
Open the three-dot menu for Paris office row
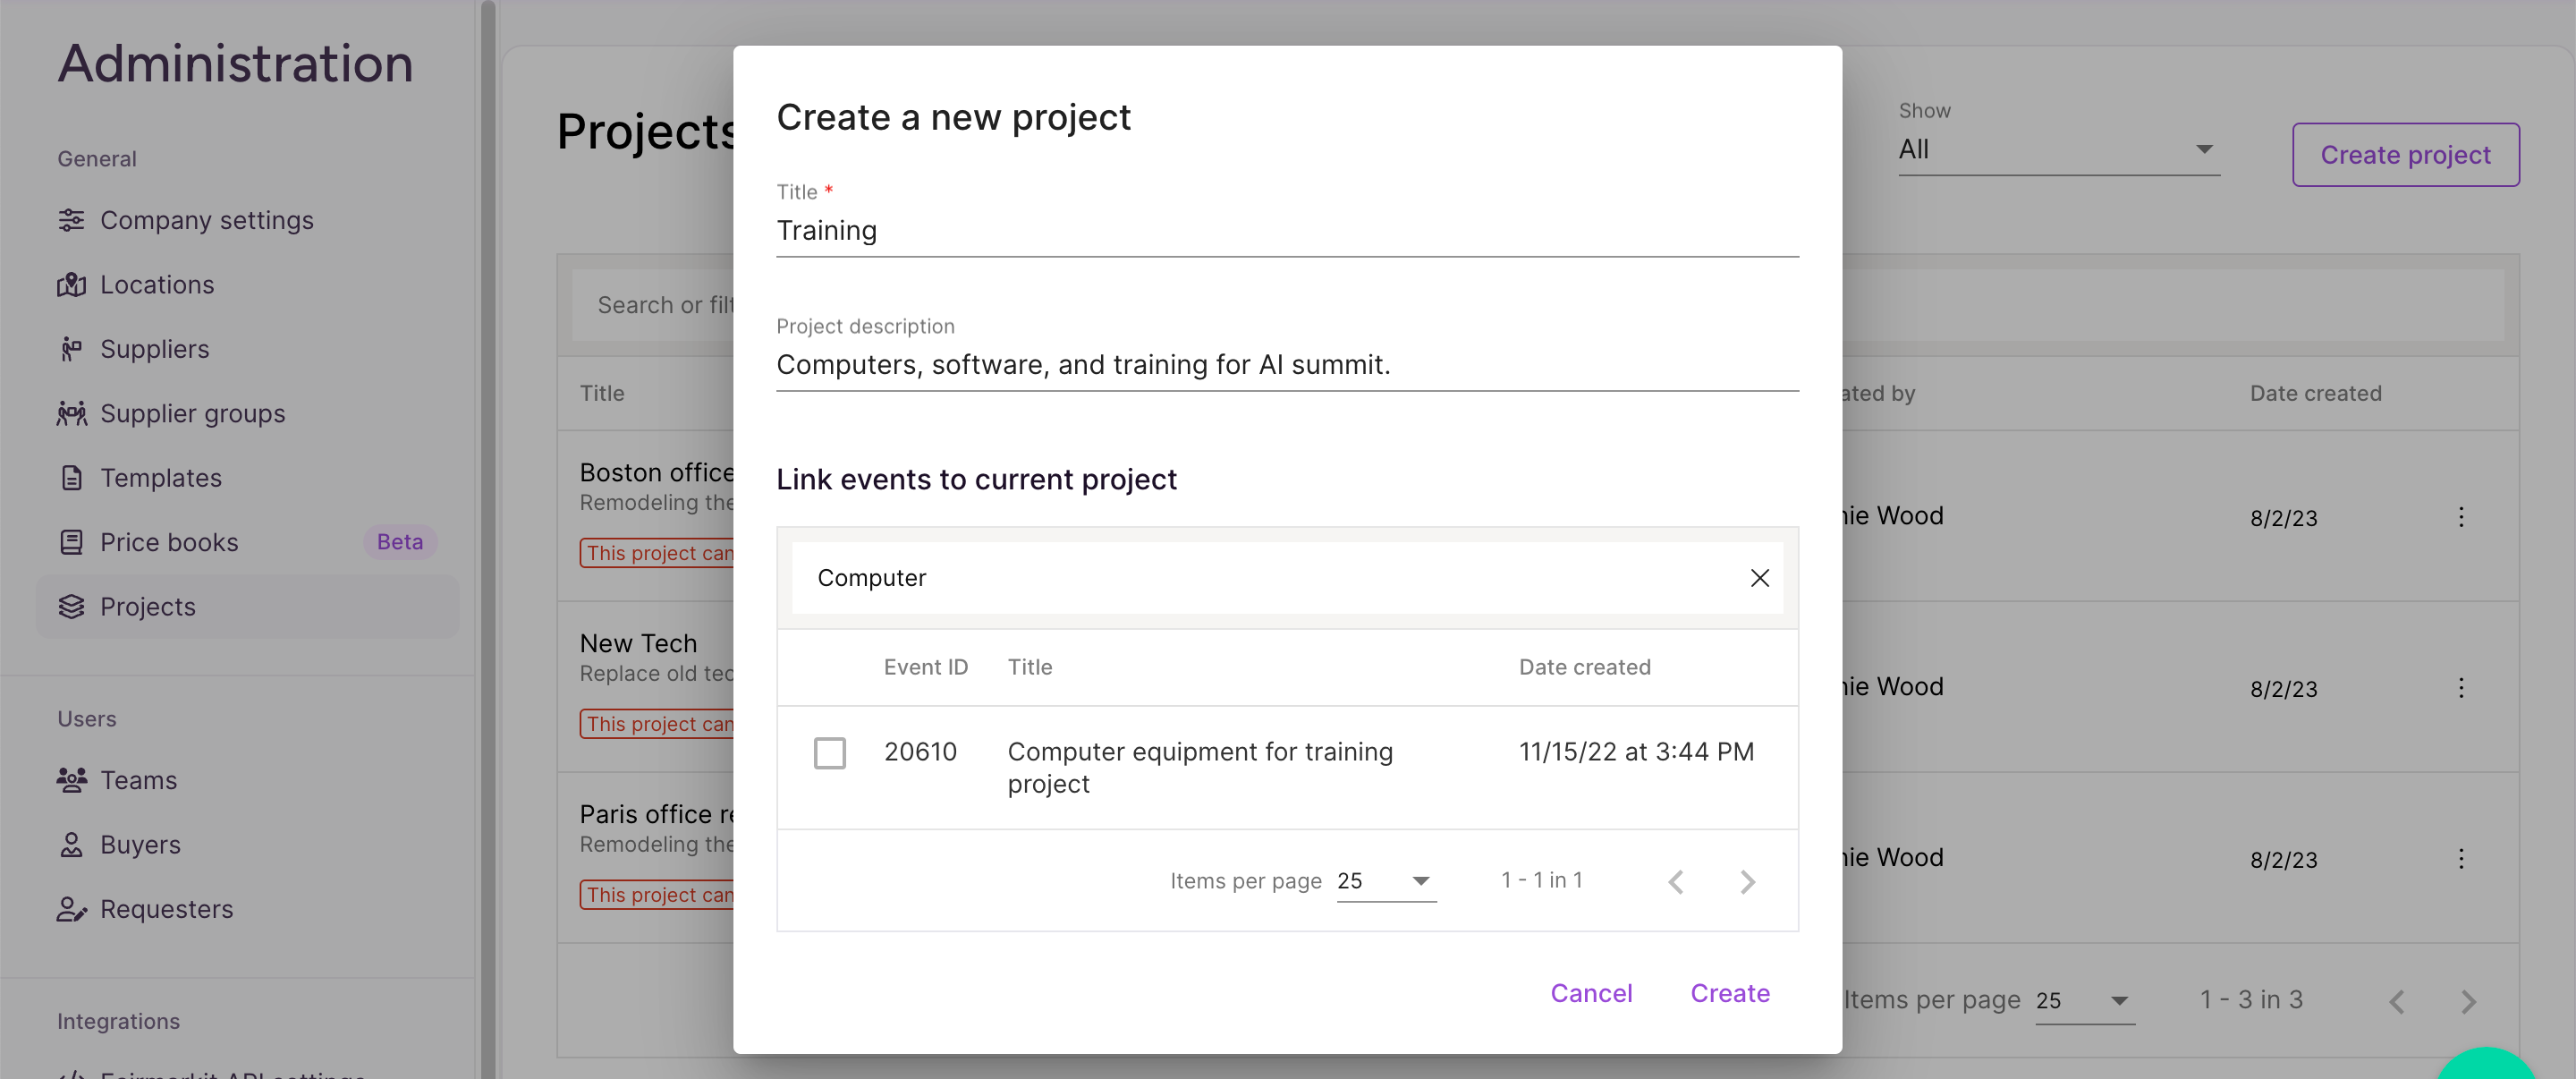tap(2461, 859)
